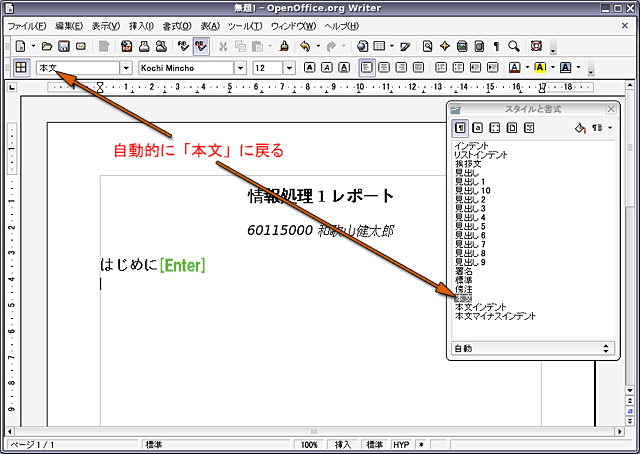Select Paragraph Styles icon in styles panel
Viewport: 640px width, 454px height.
point(461,128)
